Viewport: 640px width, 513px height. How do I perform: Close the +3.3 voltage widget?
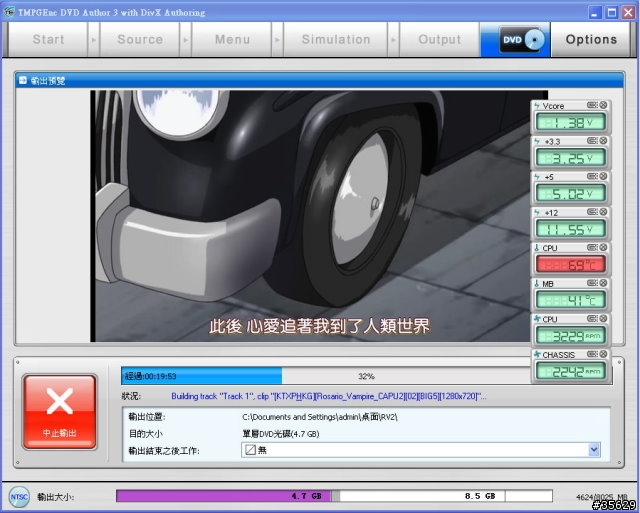point(603,140)
